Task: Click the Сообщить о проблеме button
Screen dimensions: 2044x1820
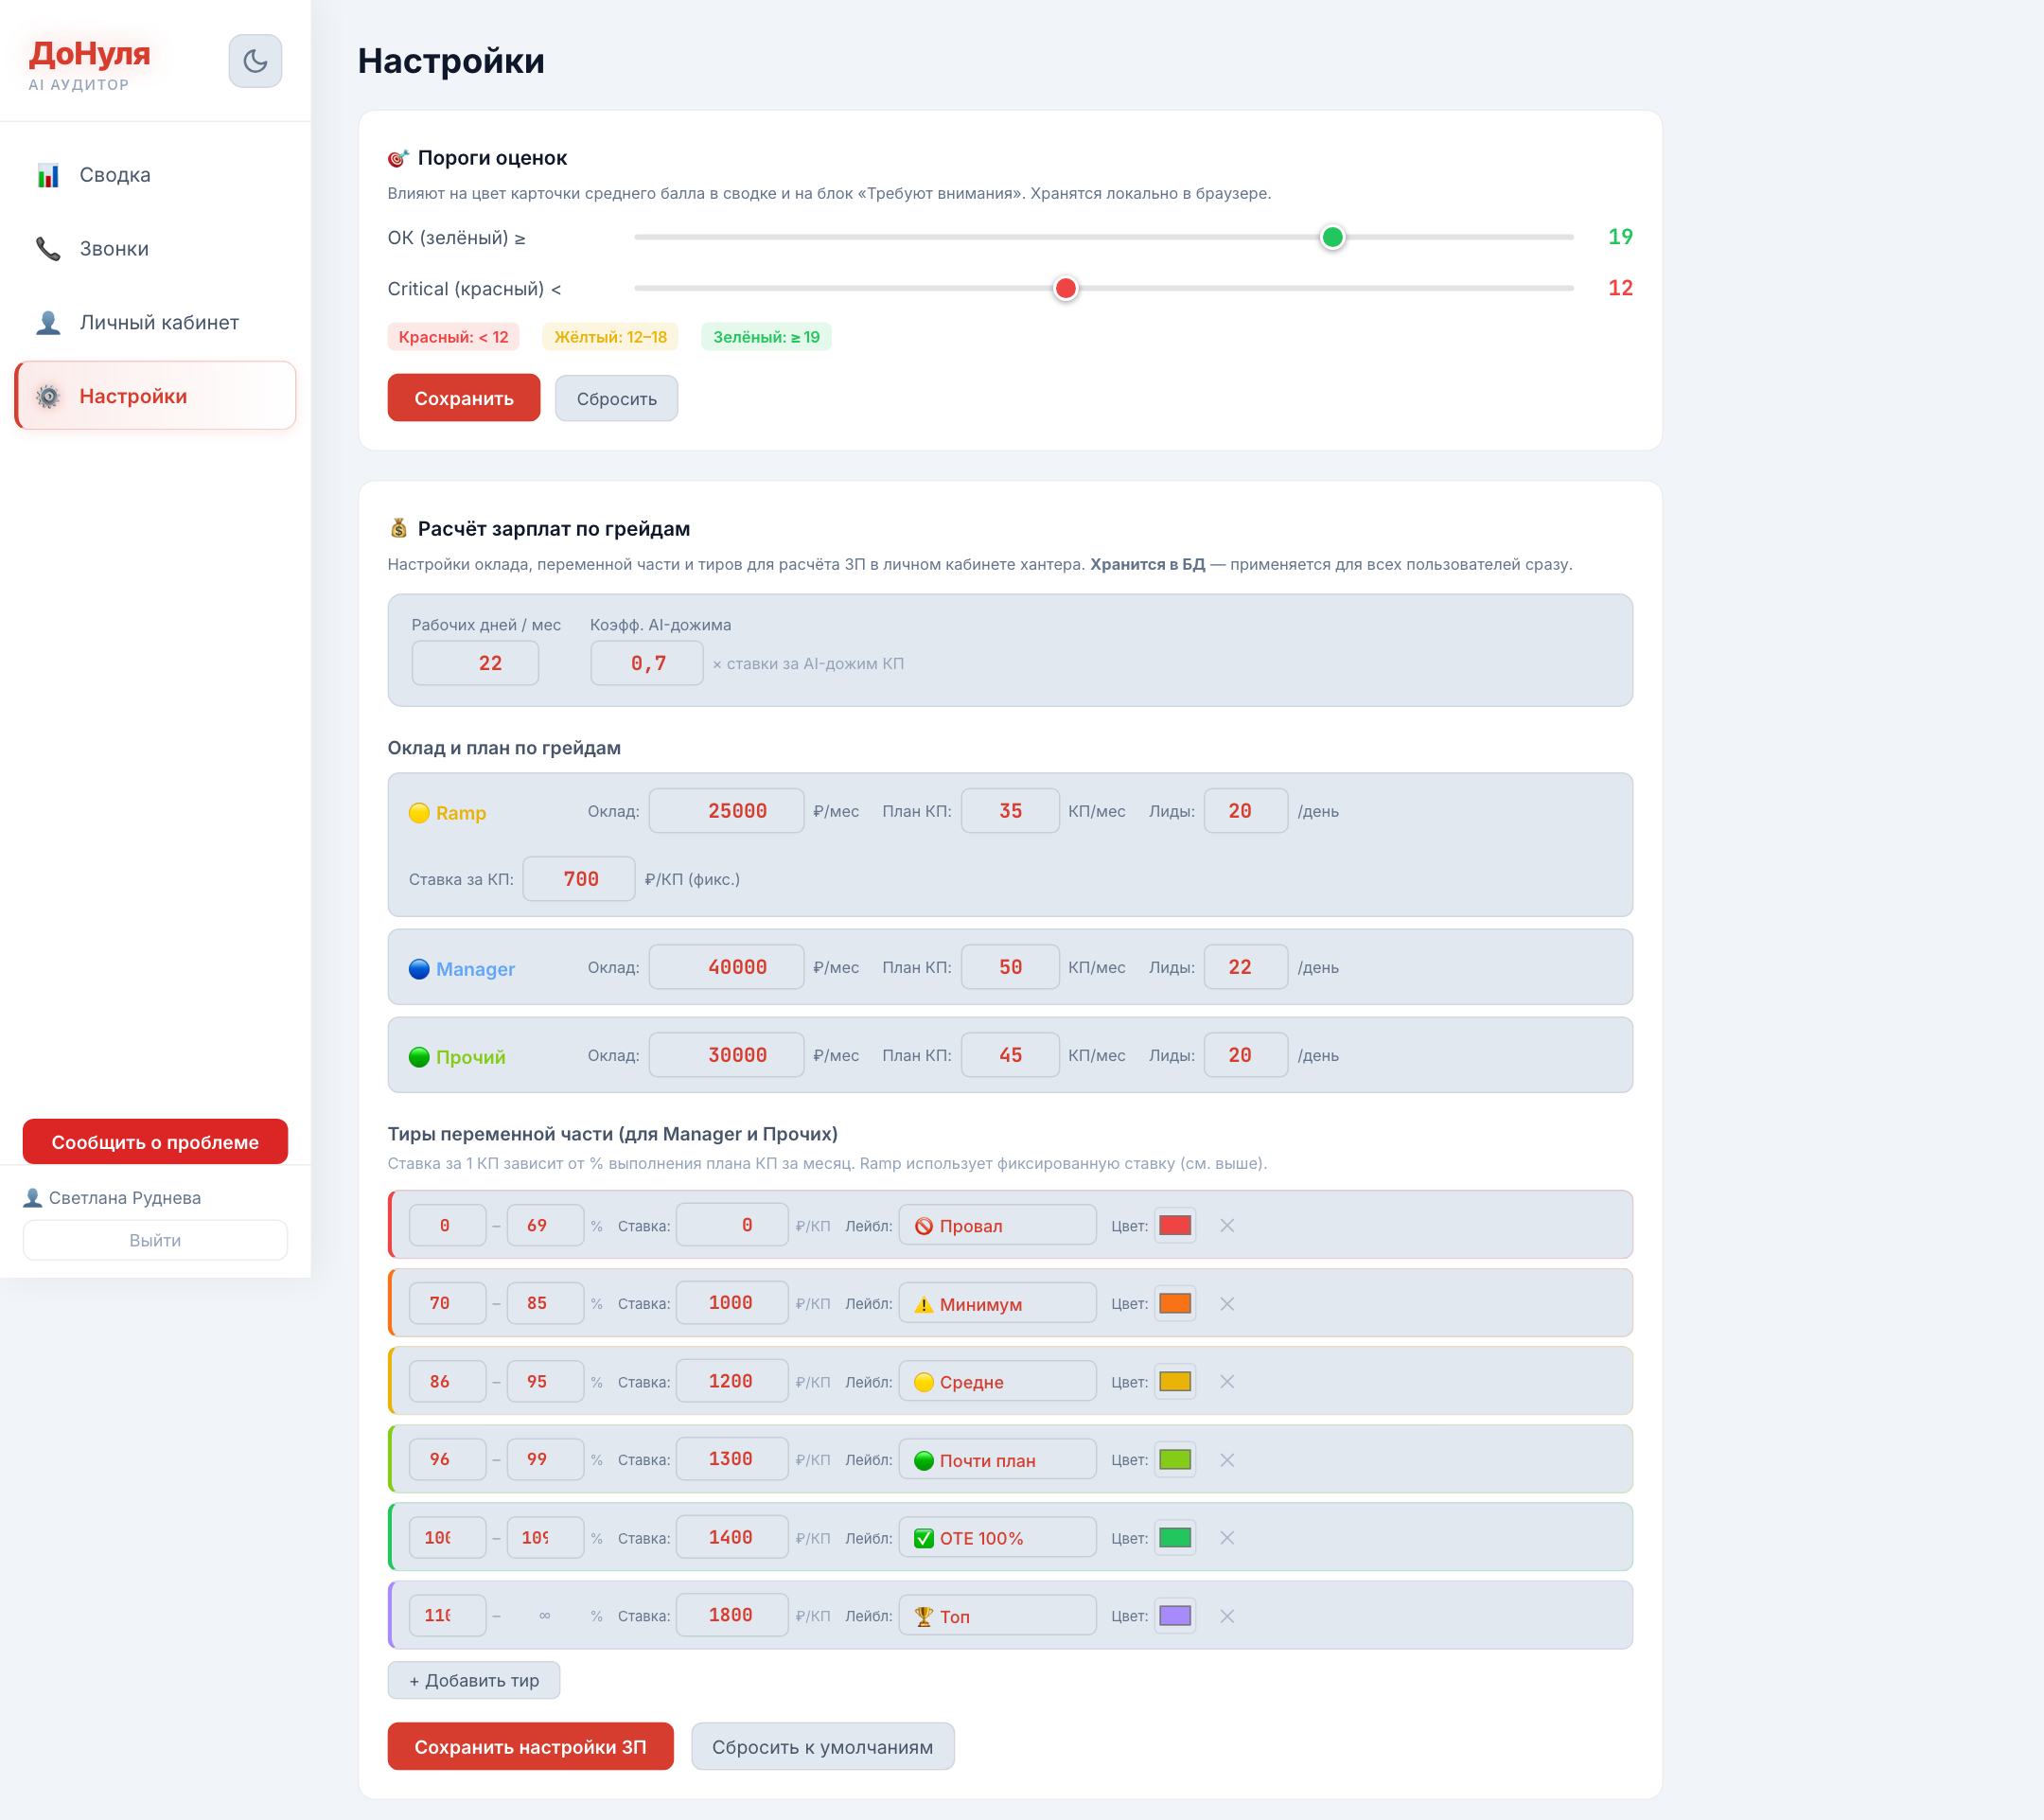Action: [x=155, y=1142]
